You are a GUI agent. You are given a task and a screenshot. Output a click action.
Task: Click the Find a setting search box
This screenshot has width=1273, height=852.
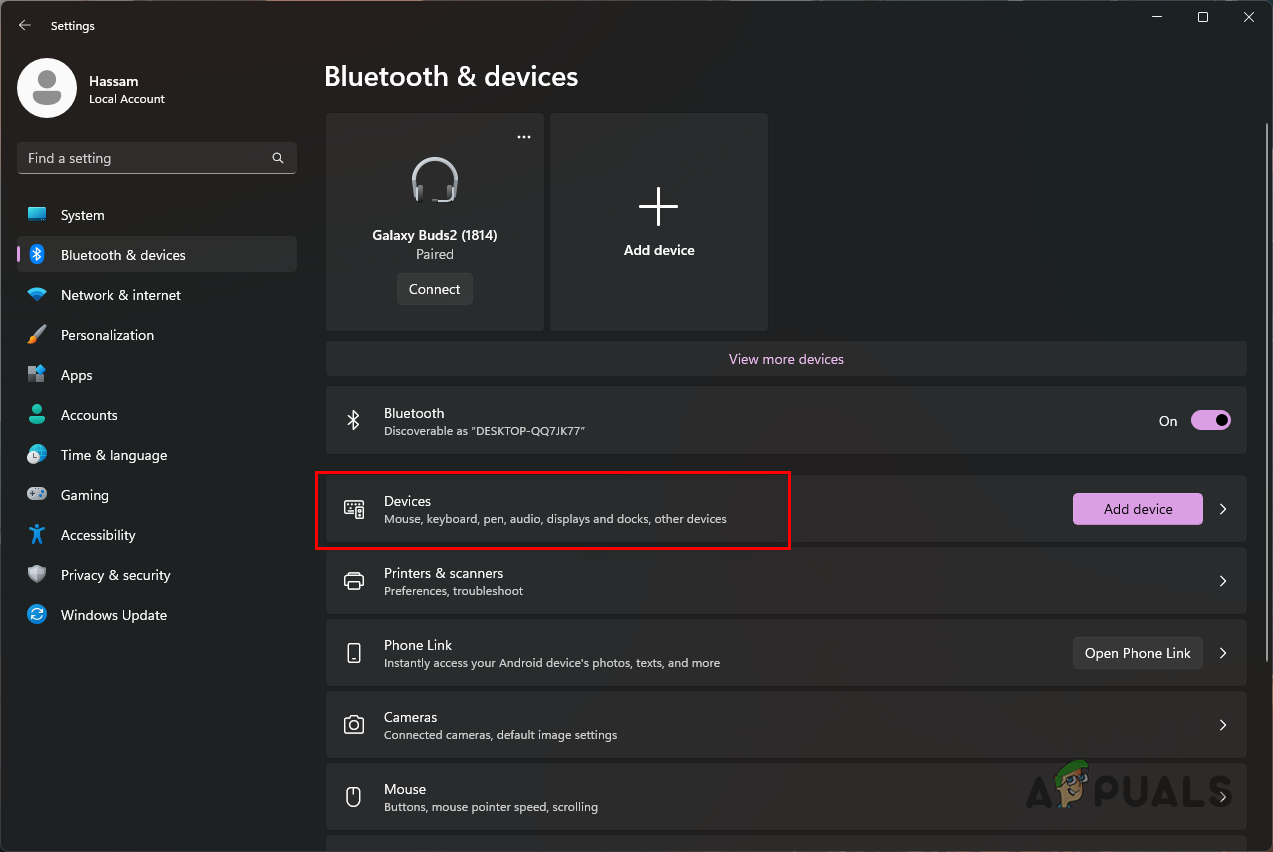[x=145, y=158]
